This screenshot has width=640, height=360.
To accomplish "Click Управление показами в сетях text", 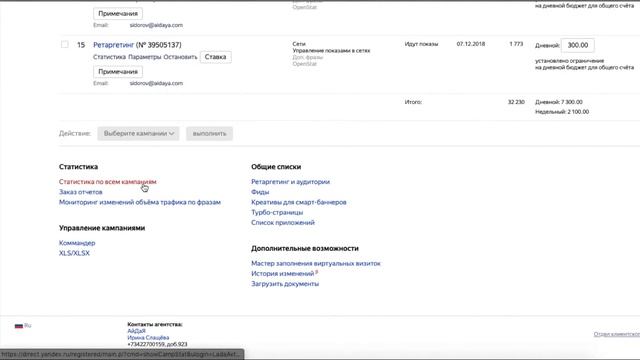I will [331, 51].
